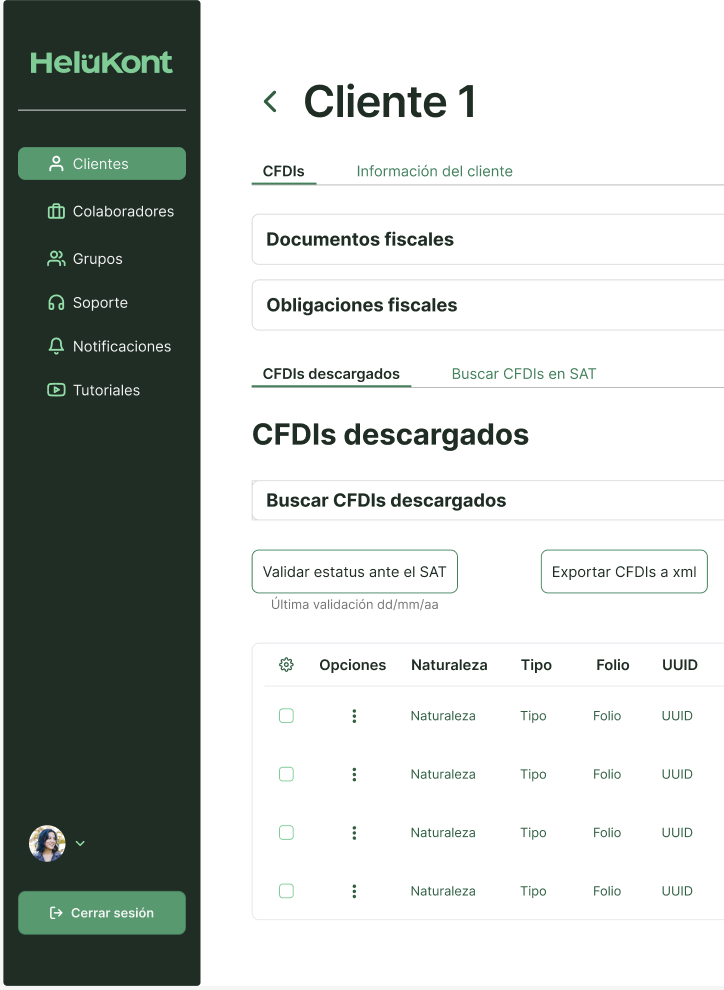Click the table settings gear icon

[x=286, y=665]
